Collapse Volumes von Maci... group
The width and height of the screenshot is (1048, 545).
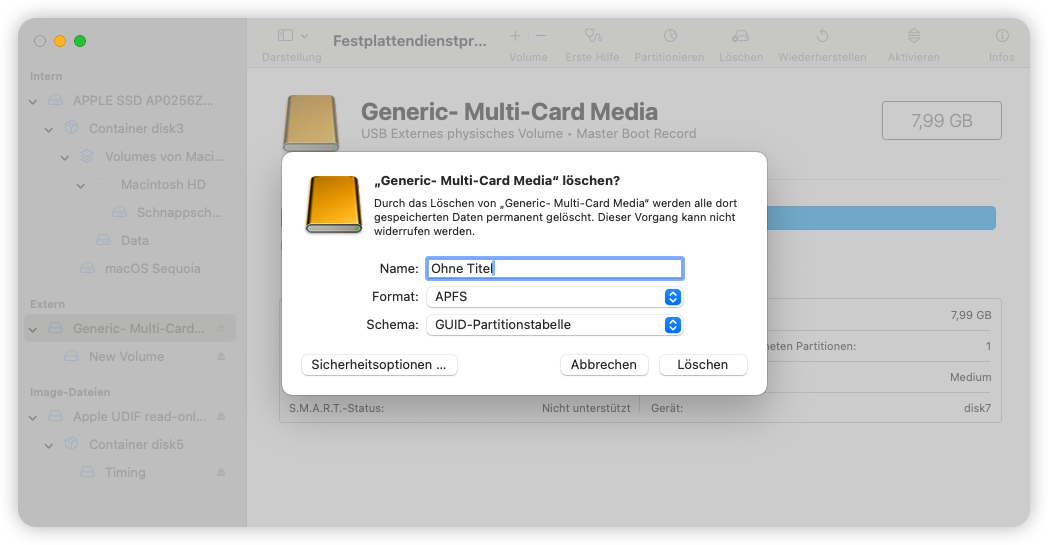pos(65,158)
